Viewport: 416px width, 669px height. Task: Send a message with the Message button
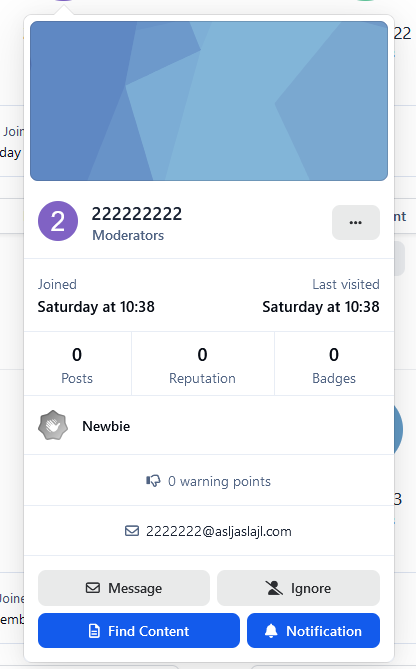tap(124, 588)
